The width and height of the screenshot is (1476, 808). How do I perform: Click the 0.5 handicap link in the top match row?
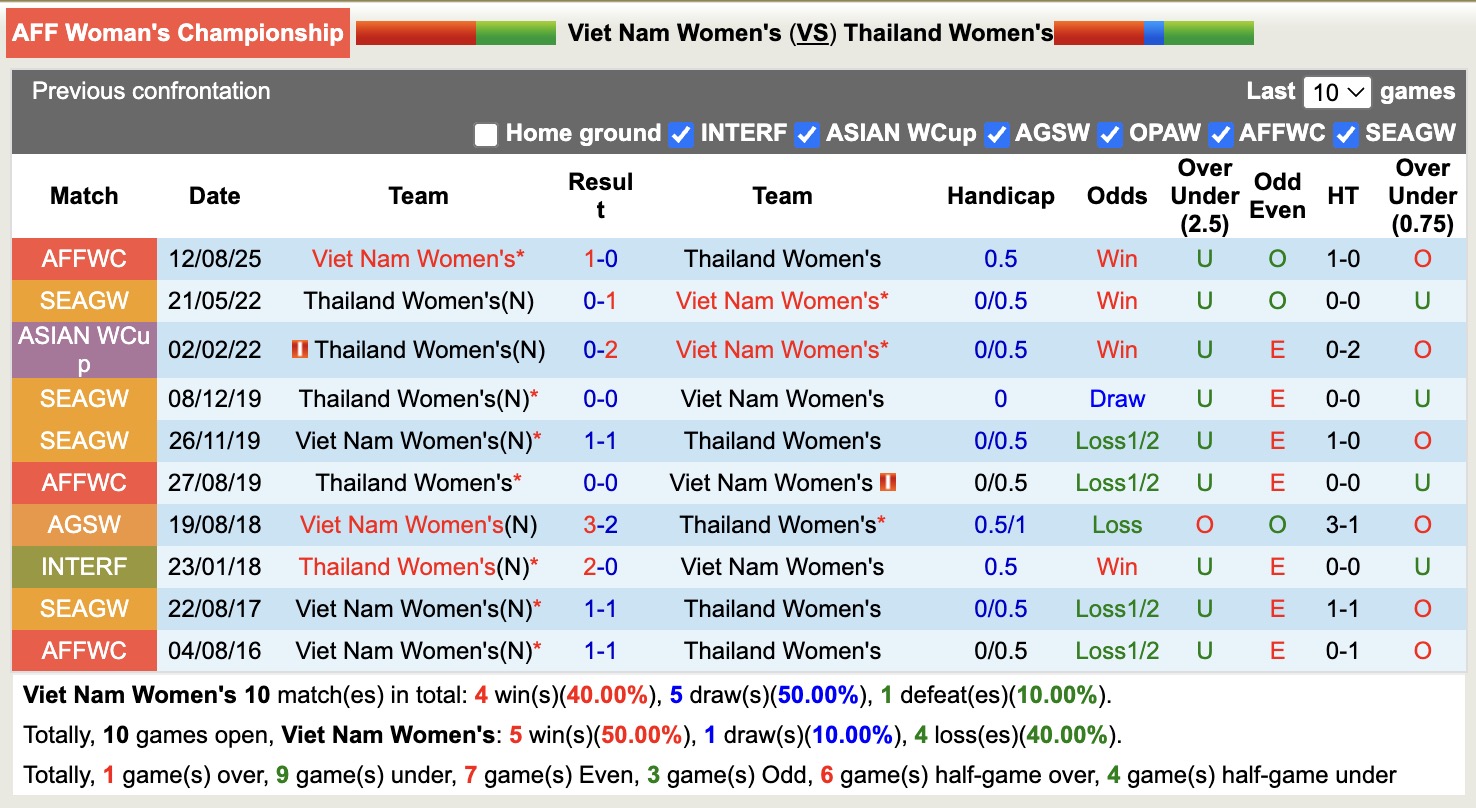pyautogui.click(x=1001, y=259)
